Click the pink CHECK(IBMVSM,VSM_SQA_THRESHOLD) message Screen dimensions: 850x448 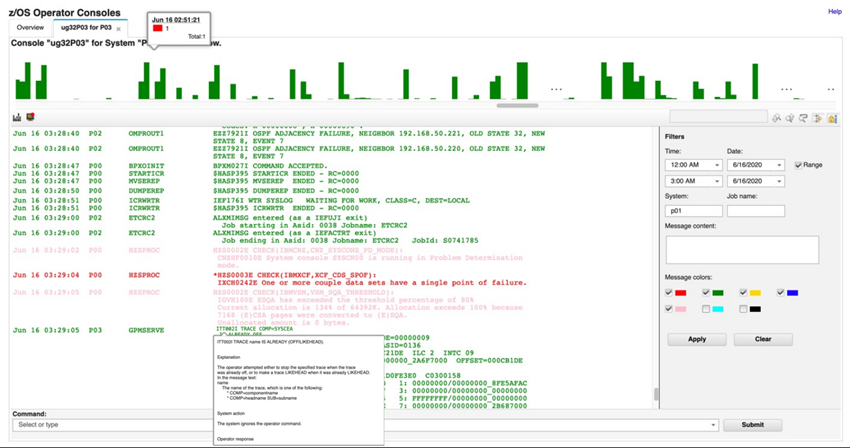368,308
